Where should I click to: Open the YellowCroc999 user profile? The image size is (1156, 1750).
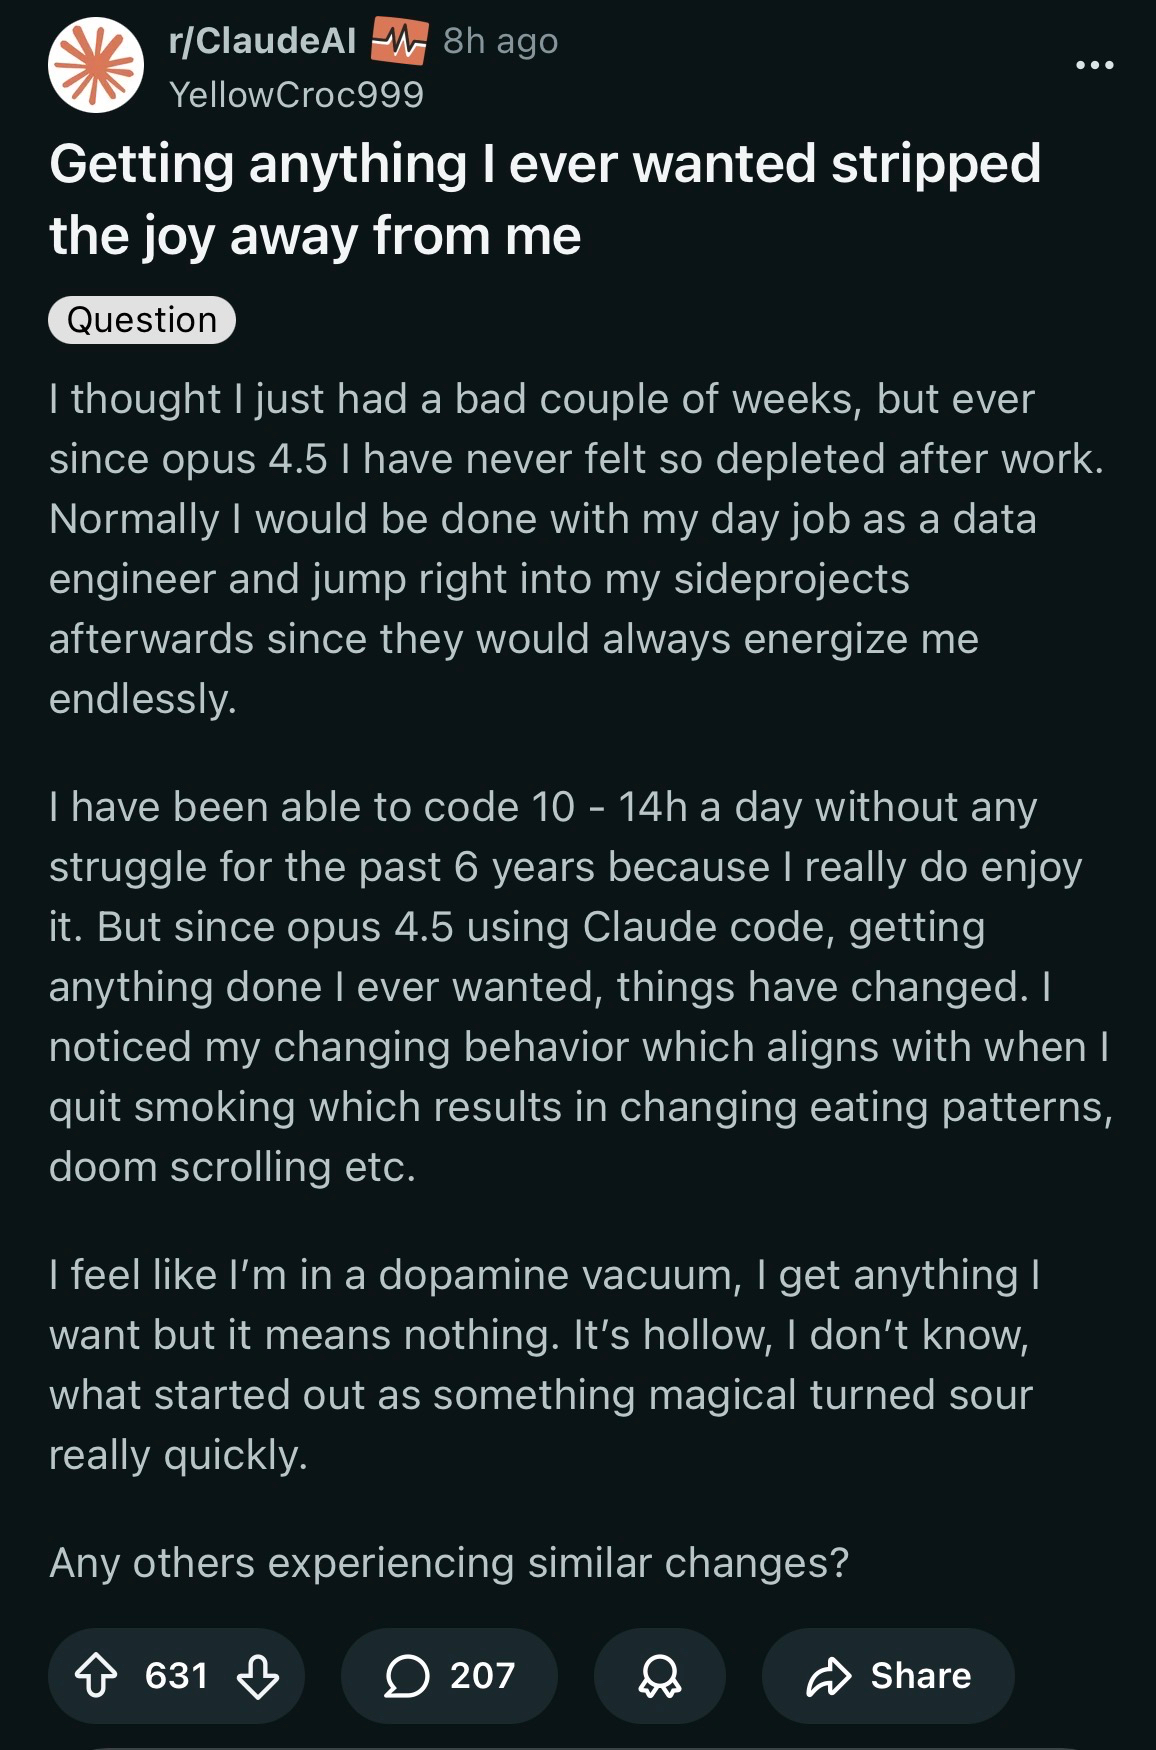(x=296, y=95)
